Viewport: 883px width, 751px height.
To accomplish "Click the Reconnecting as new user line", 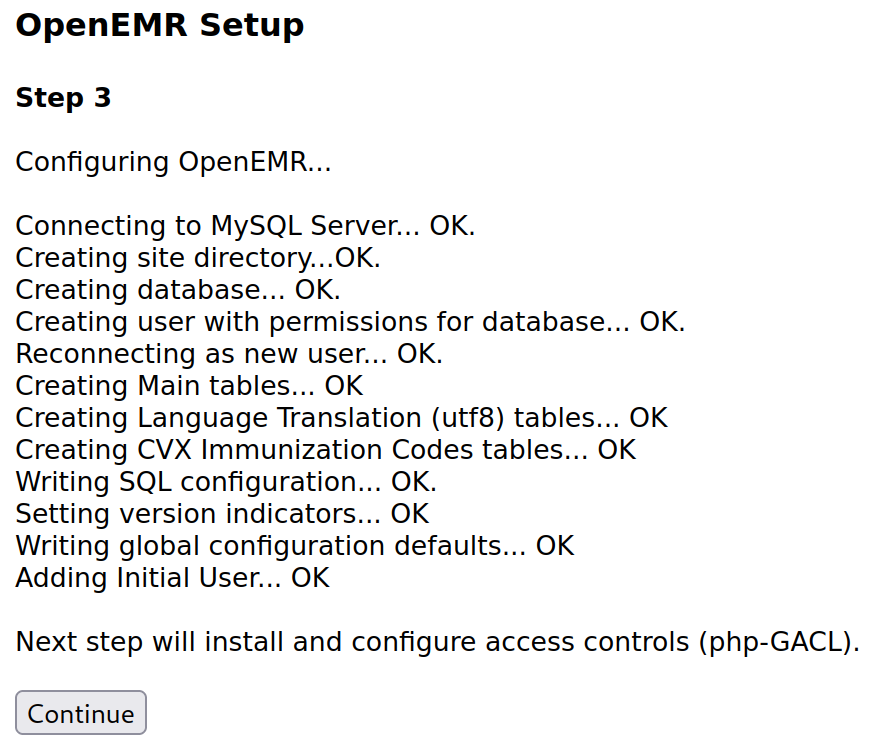I will [x=229, y=354].
